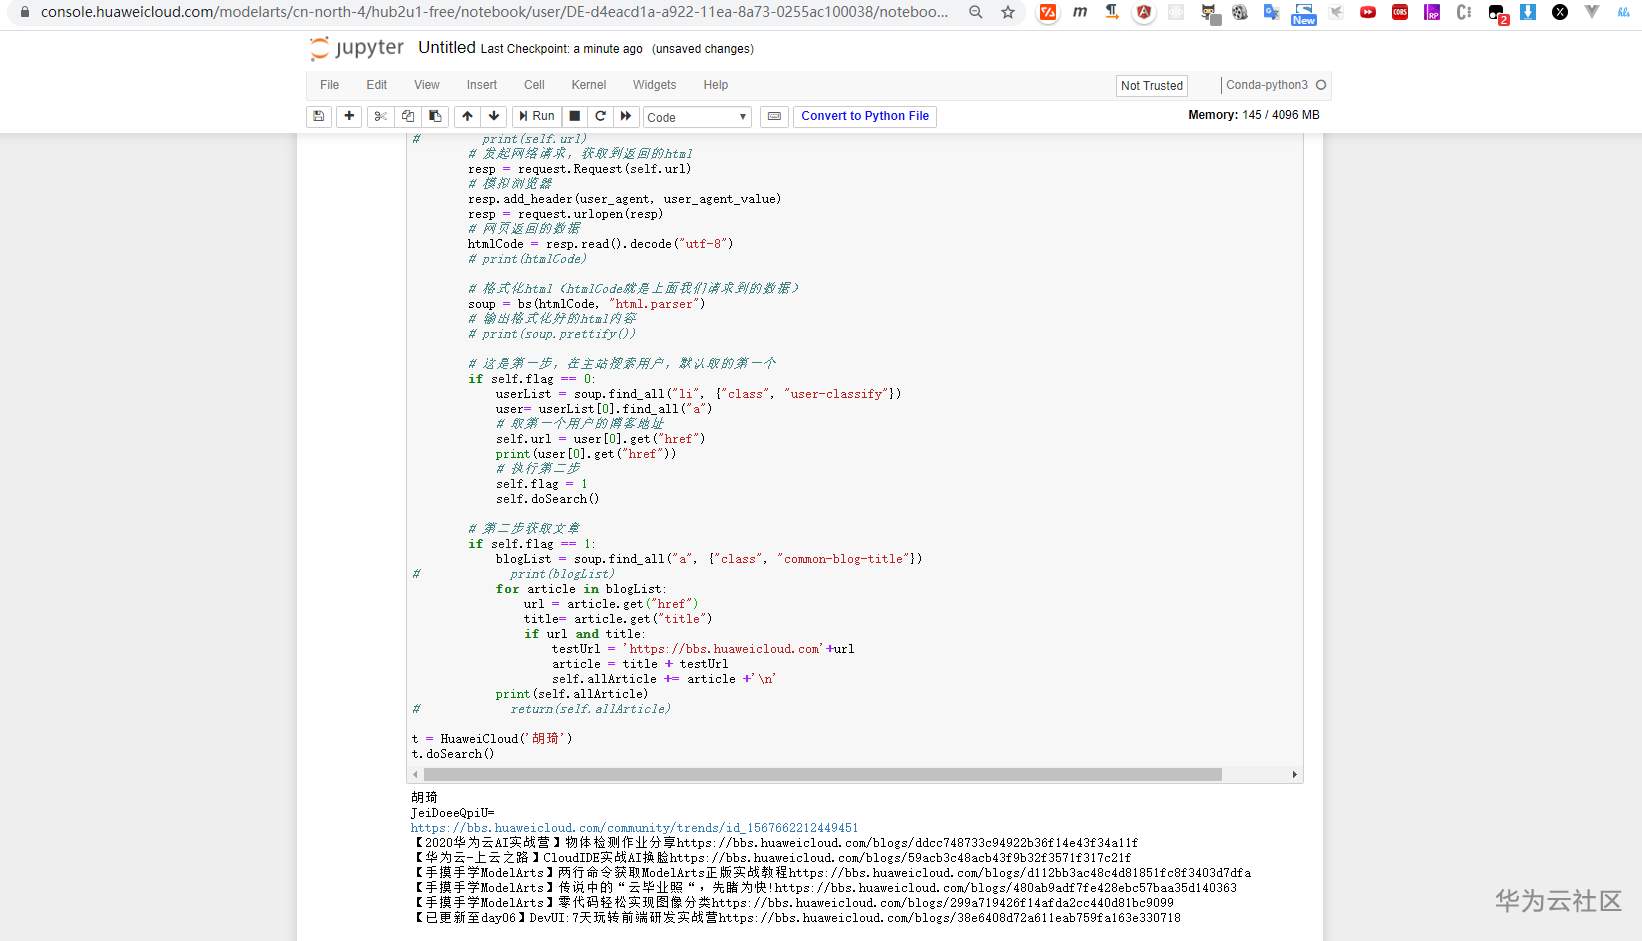
Task: Open the Widgets menu
Action: point(654,85)
